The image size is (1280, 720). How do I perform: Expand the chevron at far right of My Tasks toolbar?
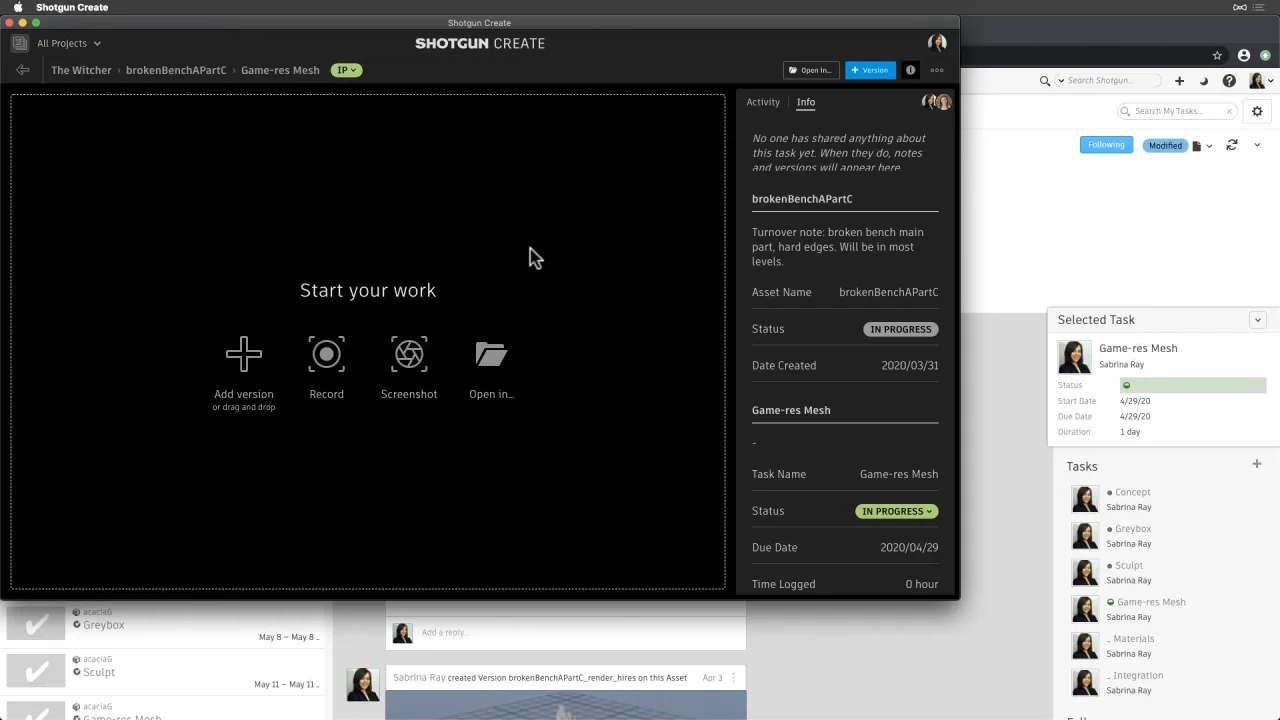pos(1257,145)
